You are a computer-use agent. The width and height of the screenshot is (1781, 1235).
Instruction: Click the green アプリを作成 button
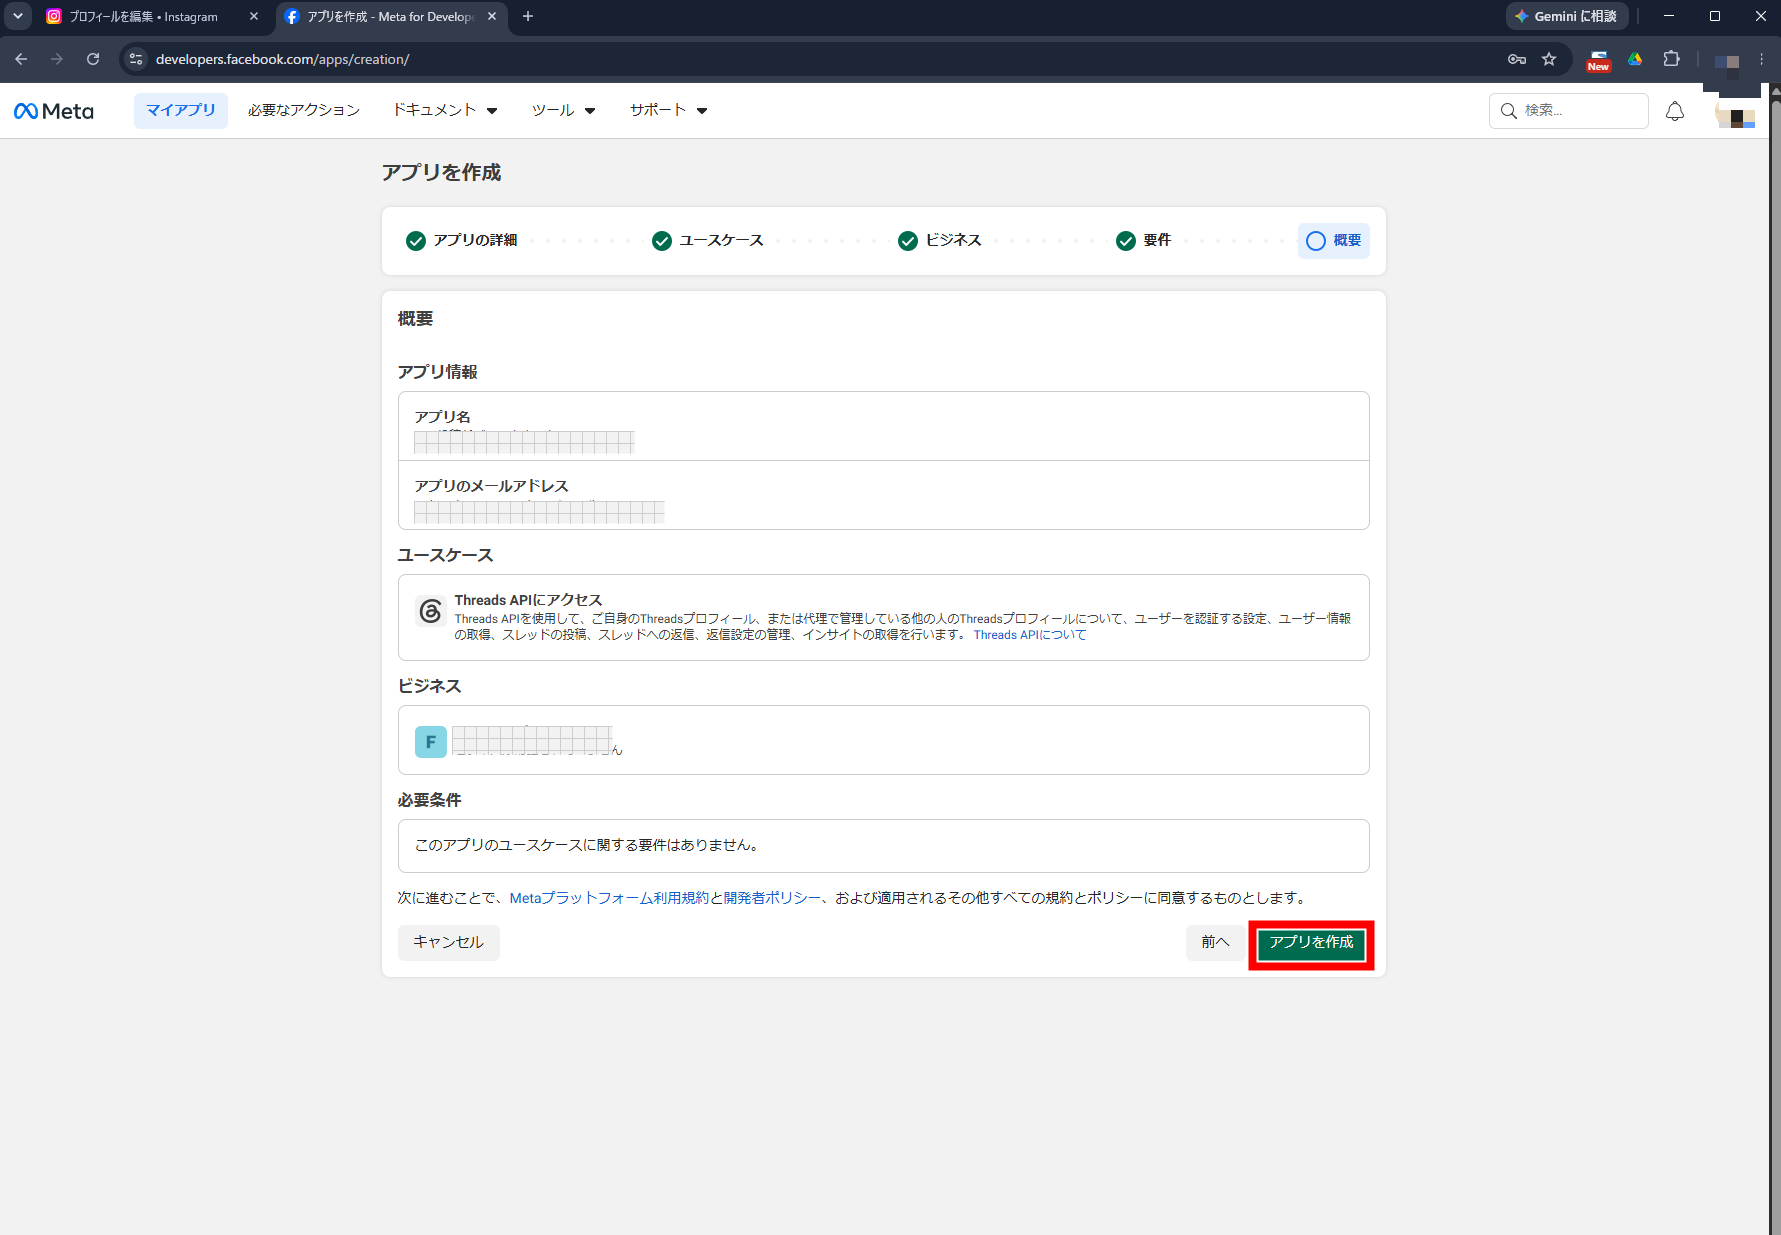tap(1311, 943)
